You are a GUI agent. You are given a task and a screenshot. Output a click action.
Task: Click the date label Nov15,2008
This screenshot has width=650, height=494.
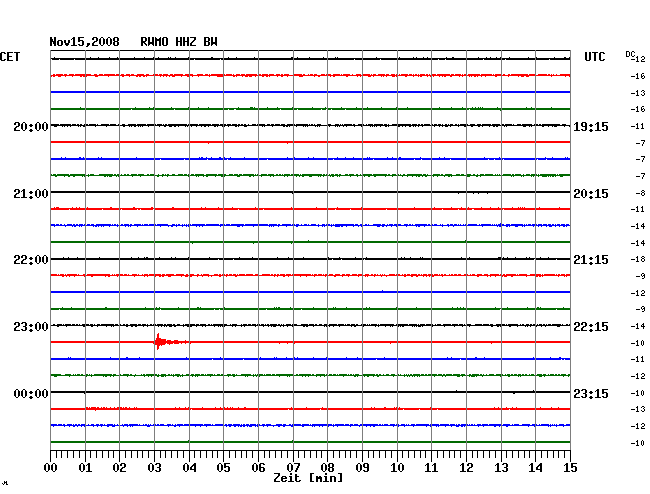pyautogui.click(x=84, y=42)
